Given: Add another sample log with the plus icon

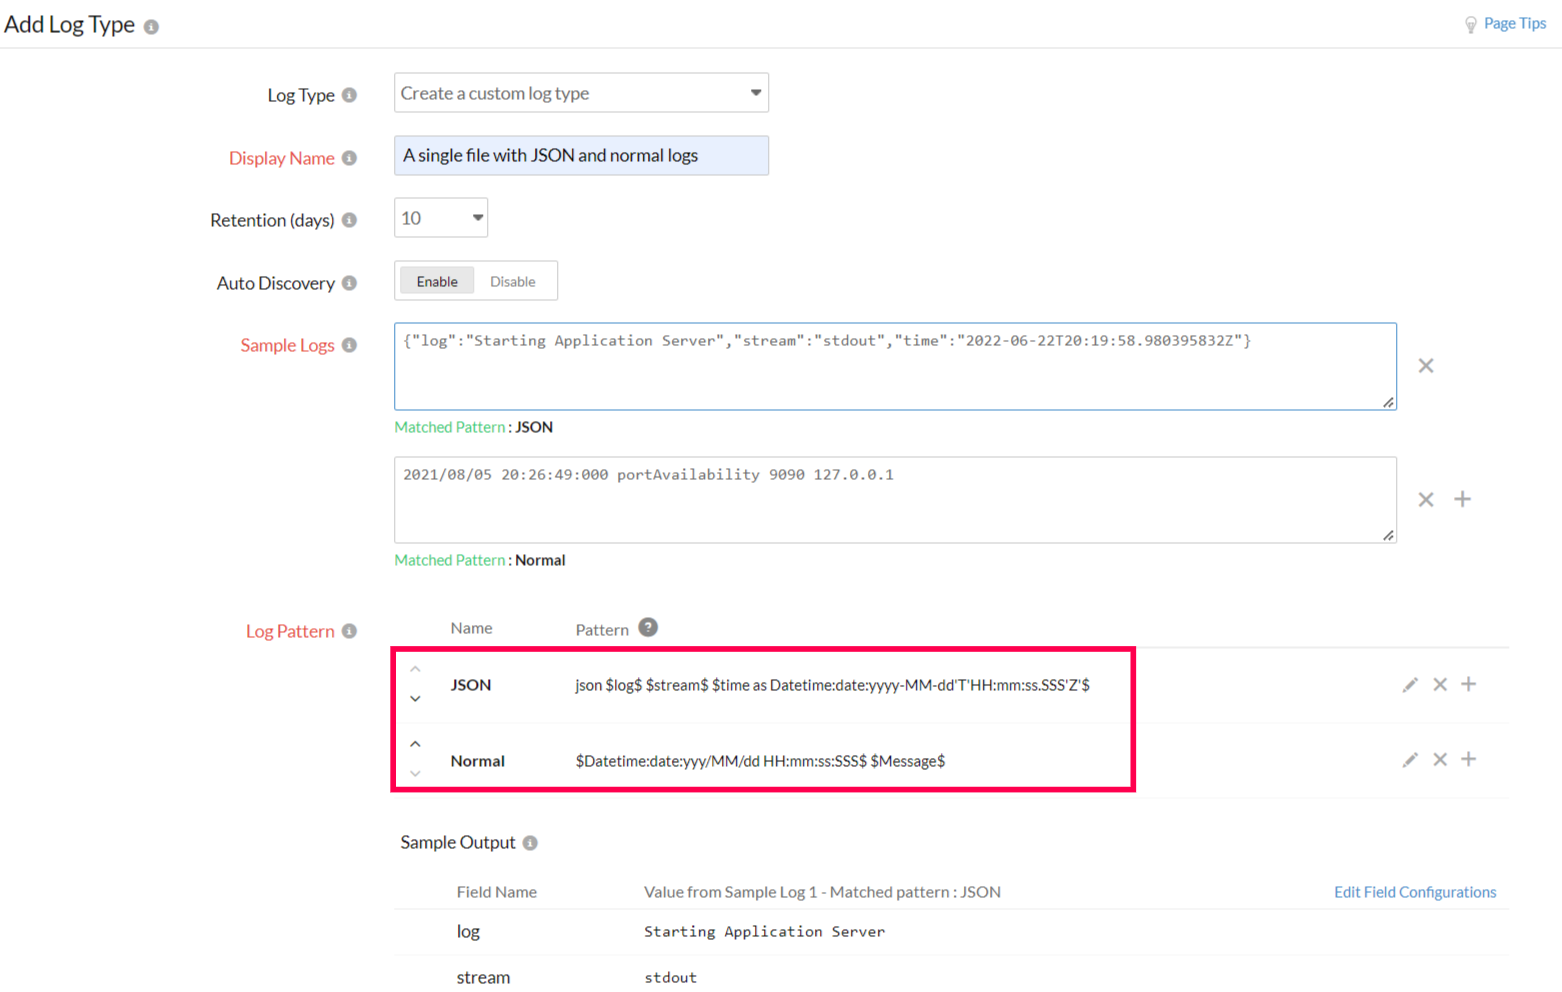Looking at the screenshot, I should click(x=1463, y=499).
